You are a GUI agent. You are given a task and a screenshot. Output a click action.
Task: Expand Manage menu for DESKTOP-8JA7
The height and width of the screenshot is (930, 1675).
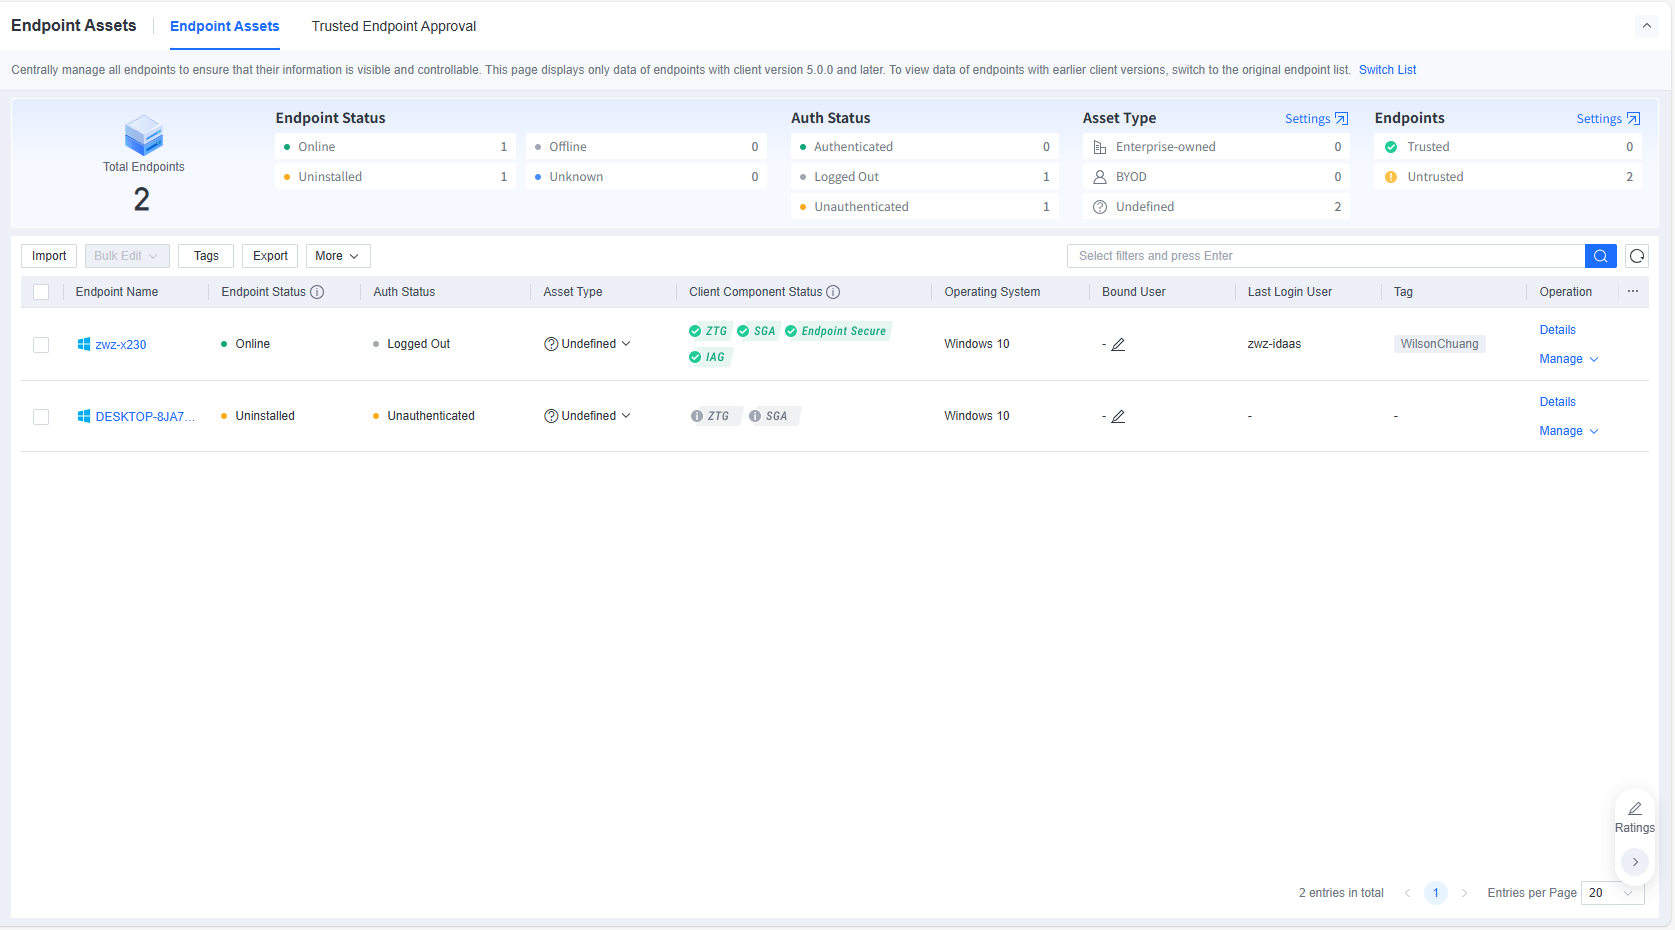click(x=1569, y=431)
